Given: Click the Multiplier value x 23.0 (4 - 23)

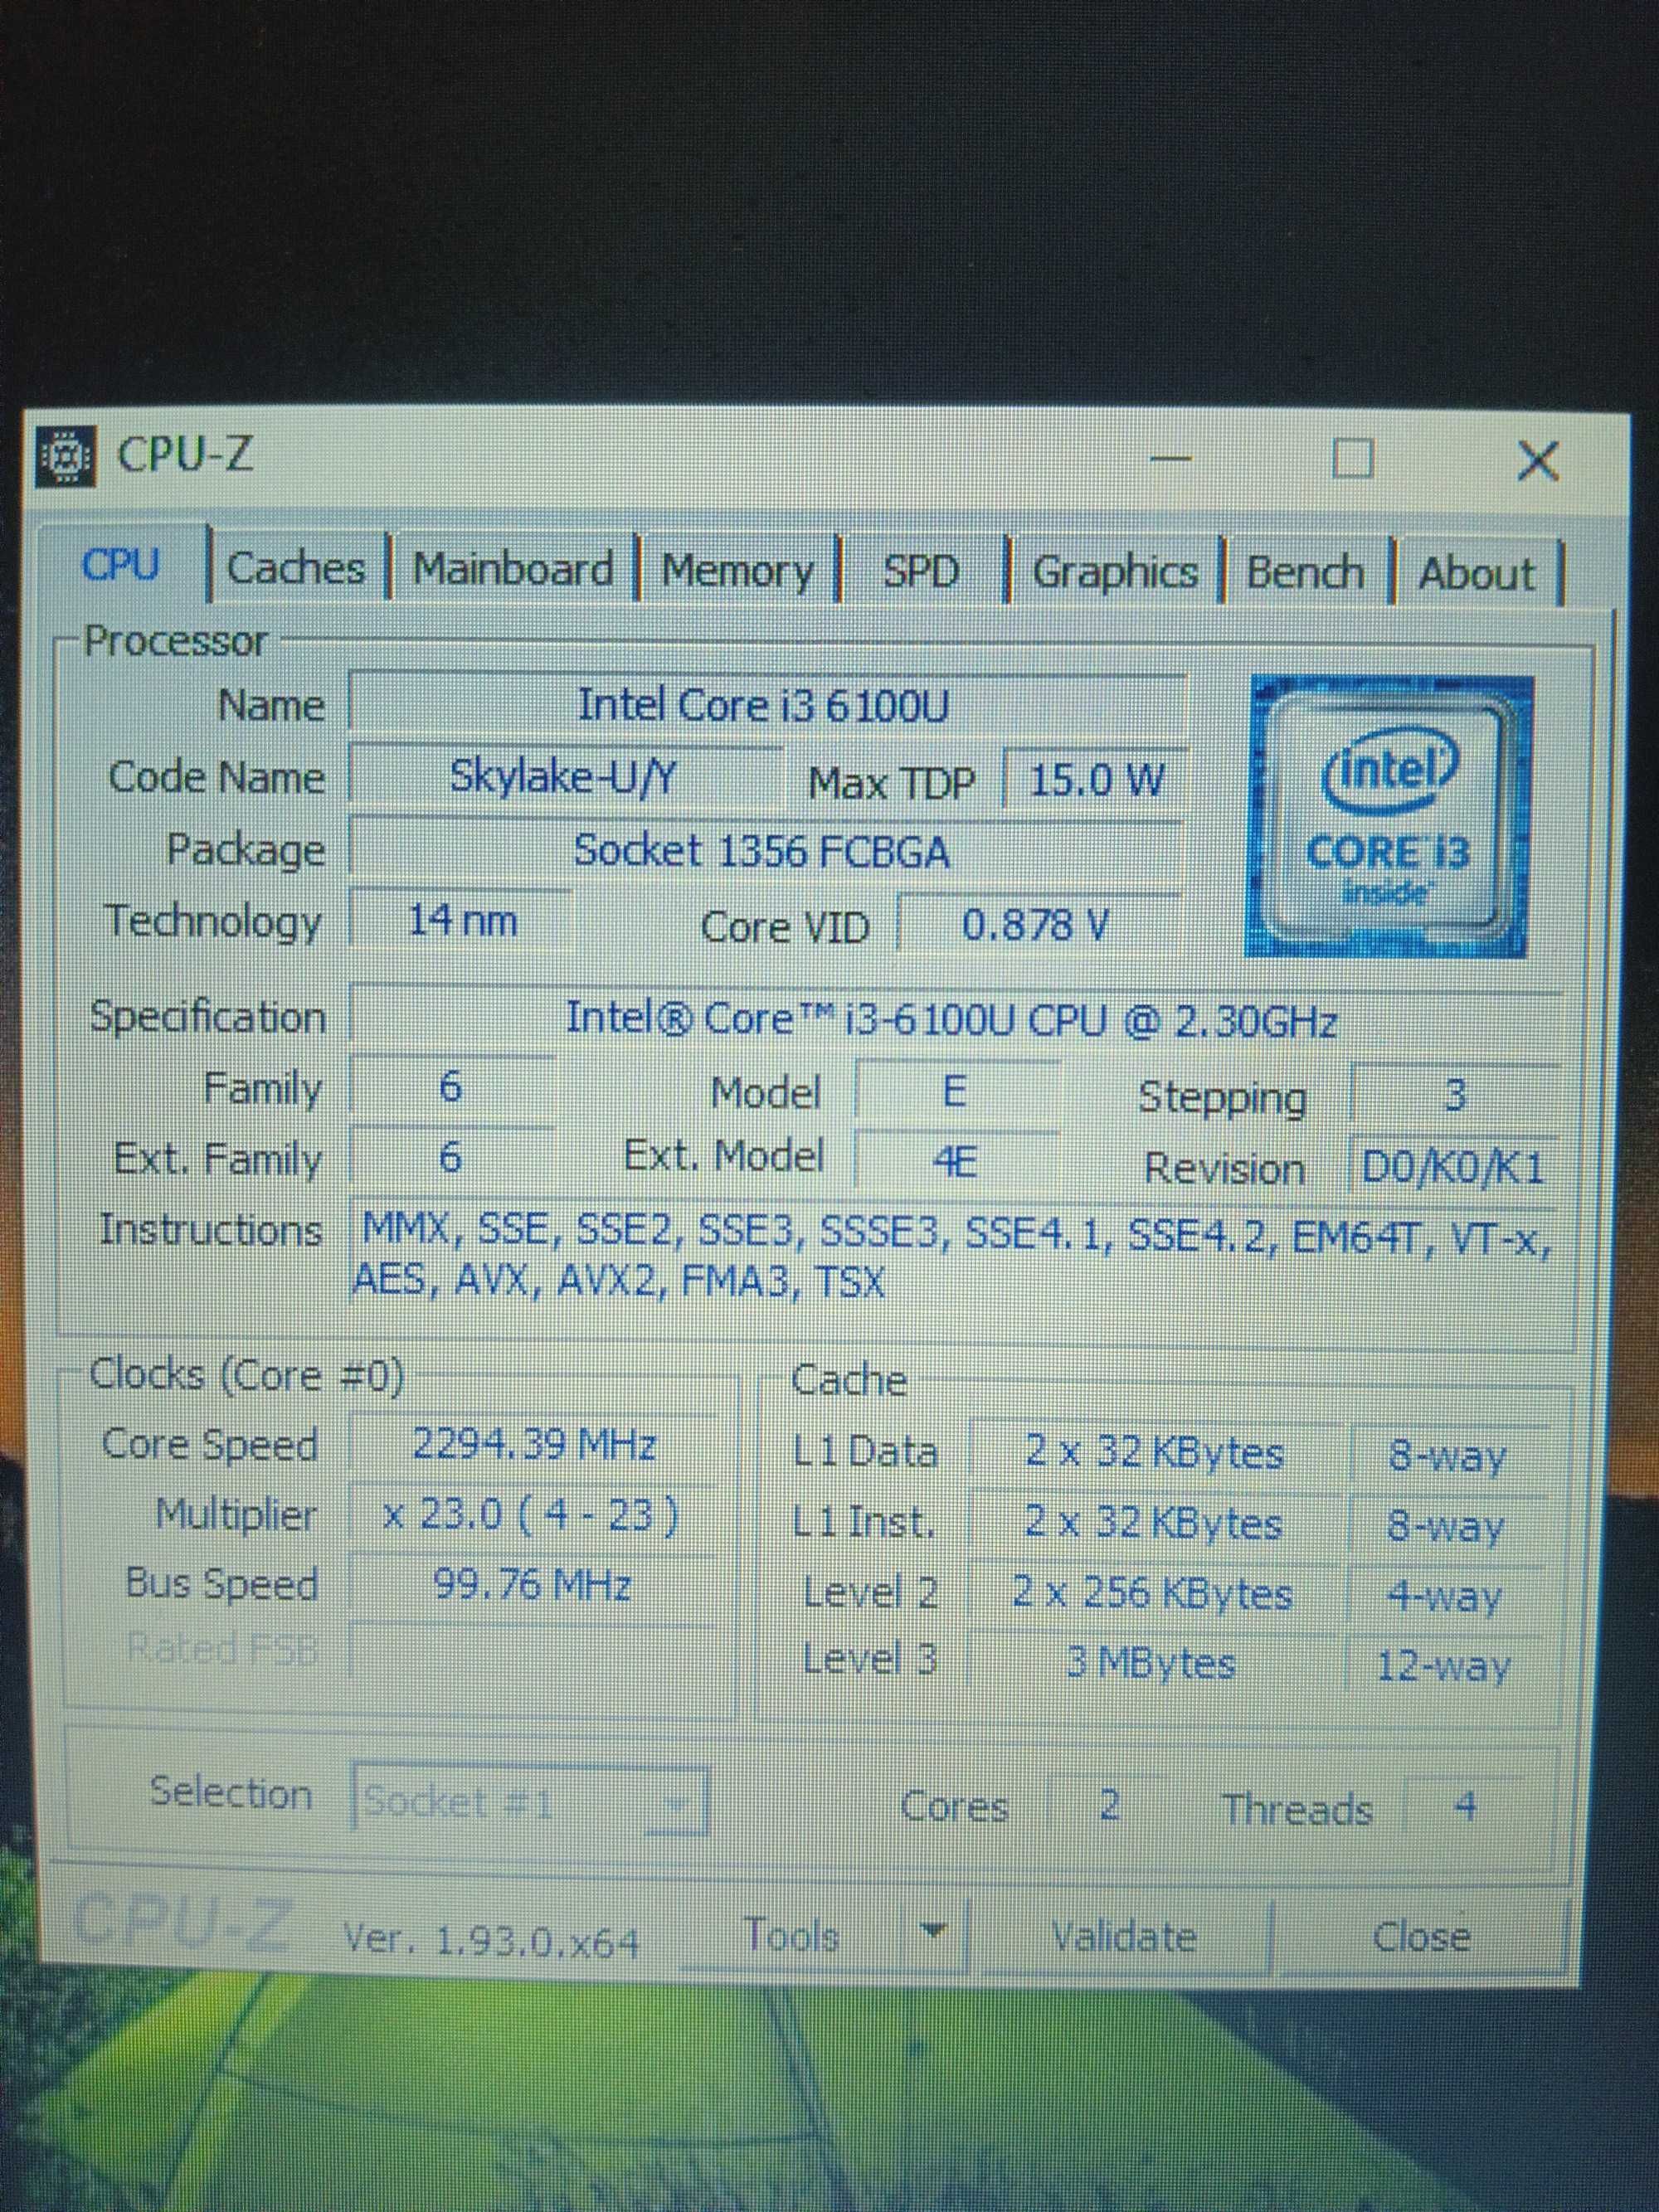Looking at the screenshot, I should 533,1515.
